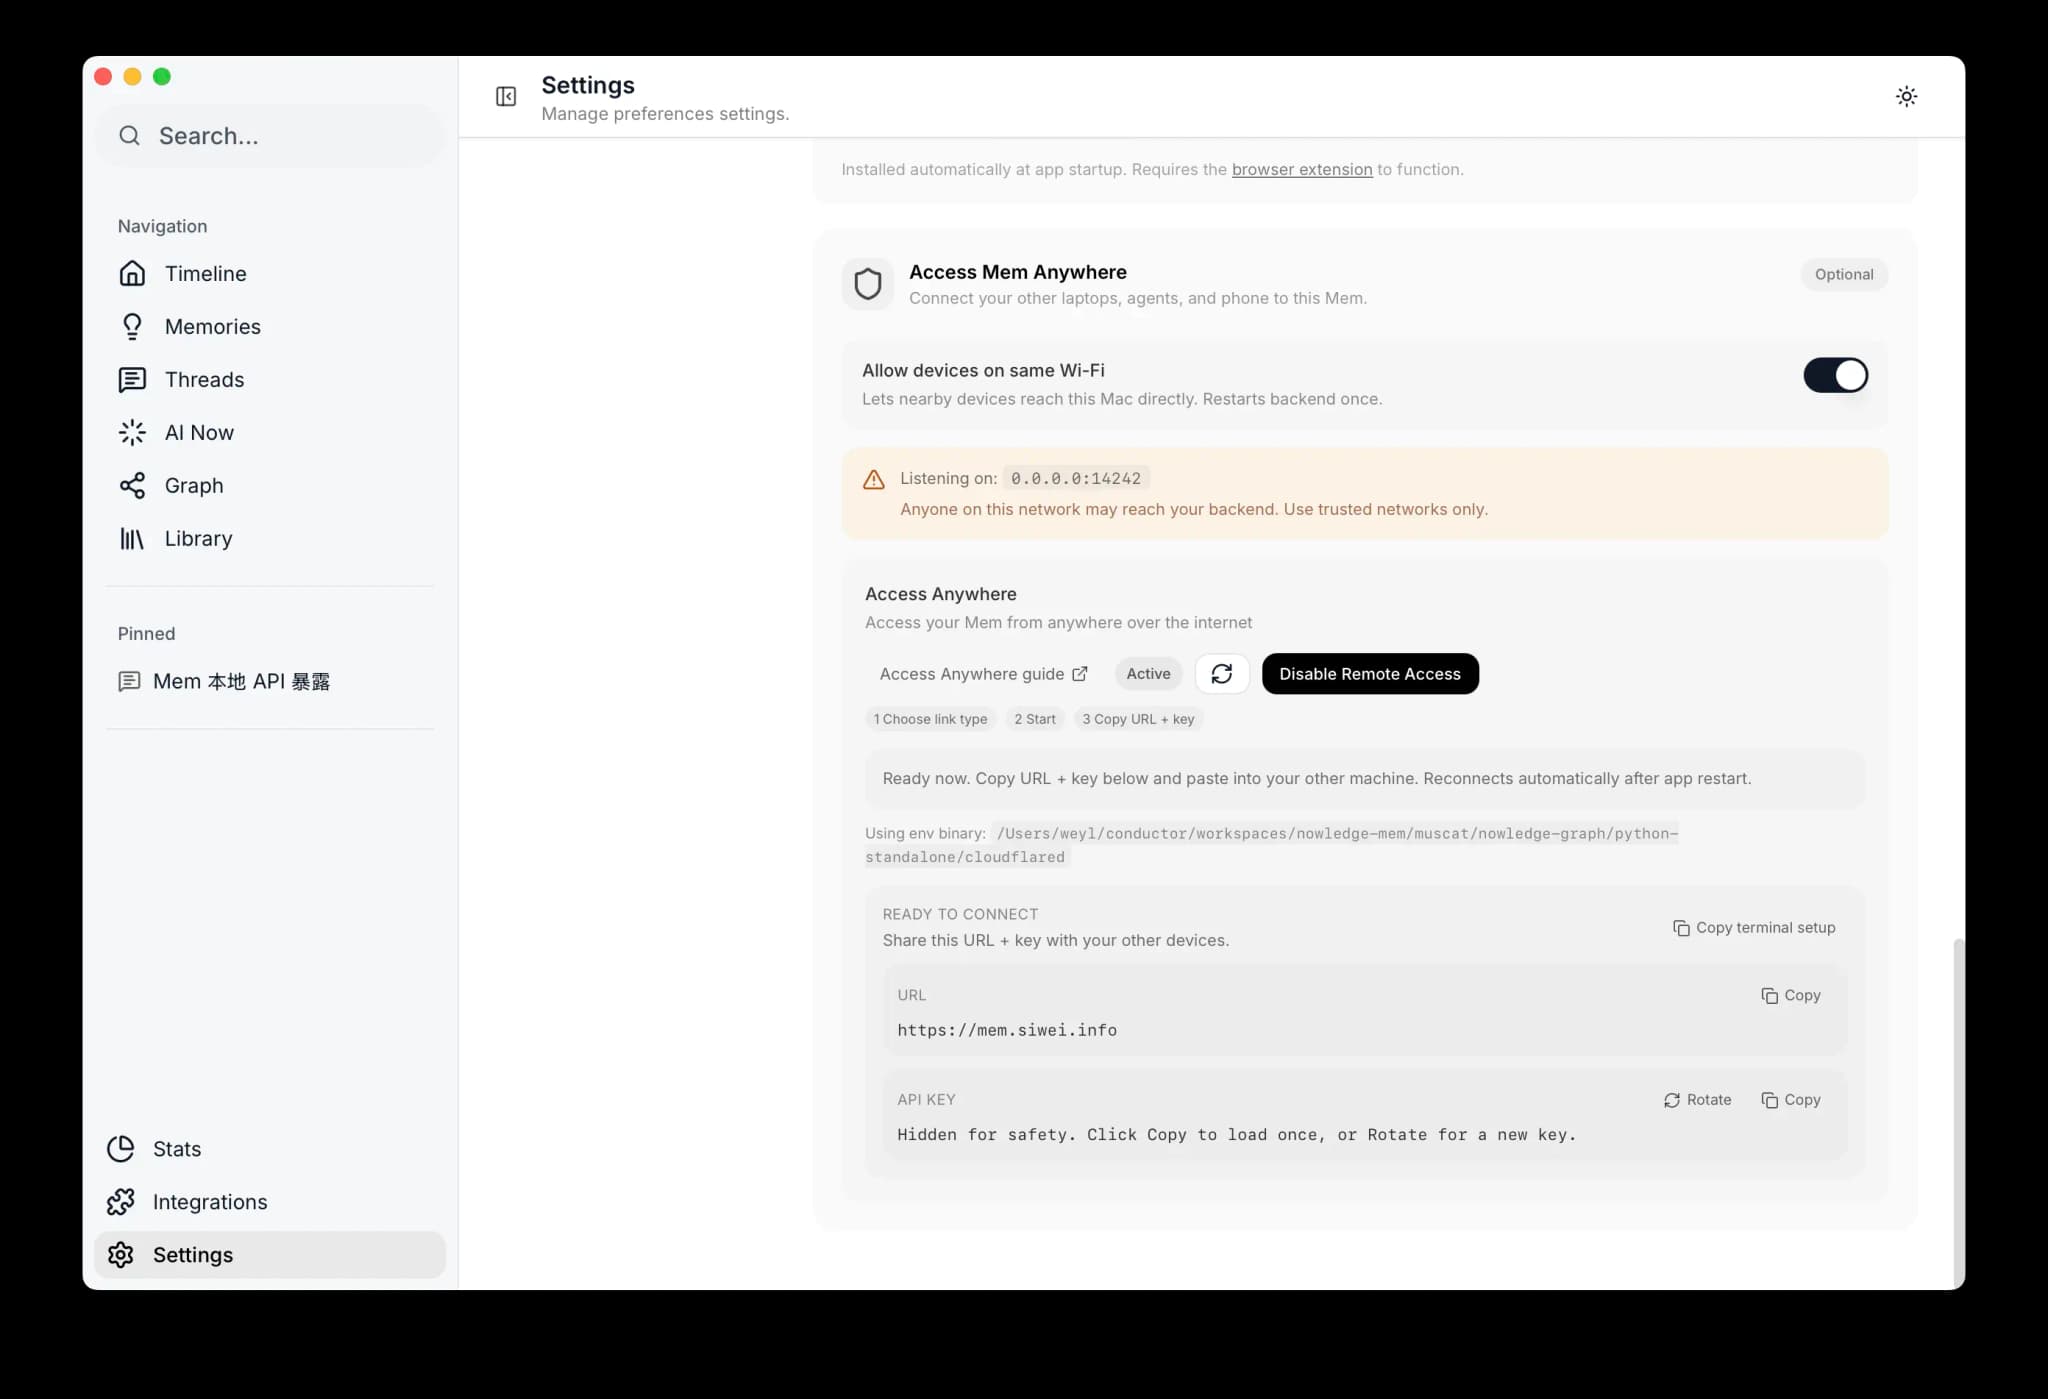Click Disable Remote Access
This screenshot has width=2048, height=1399.
[1370, 674]
